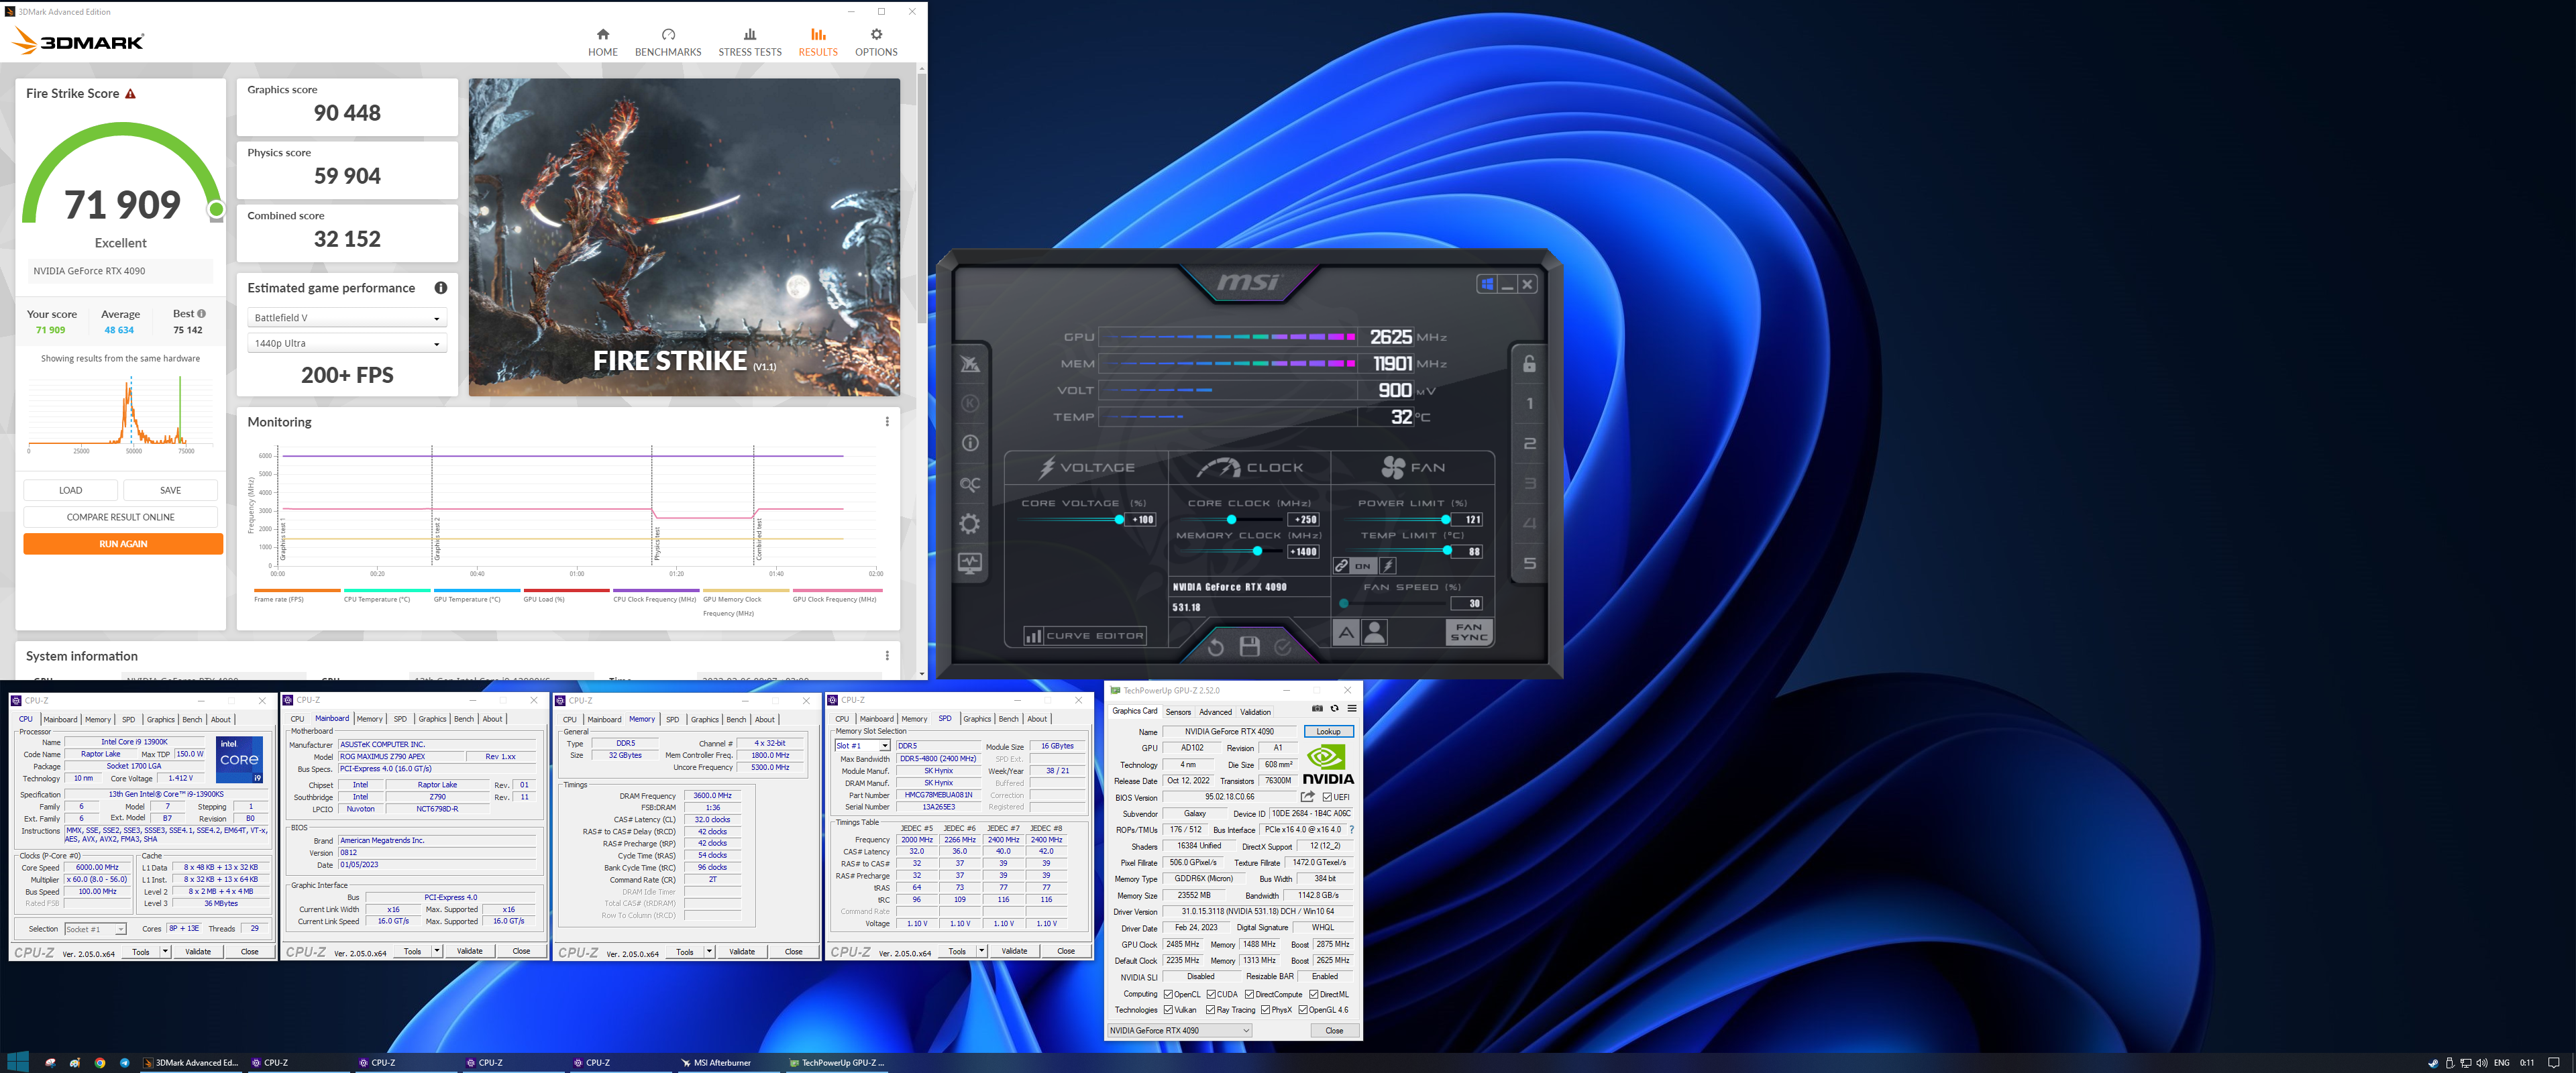Open GPU-Z hamburger menu
2576x1073 pixels.
pos(1352,708)
